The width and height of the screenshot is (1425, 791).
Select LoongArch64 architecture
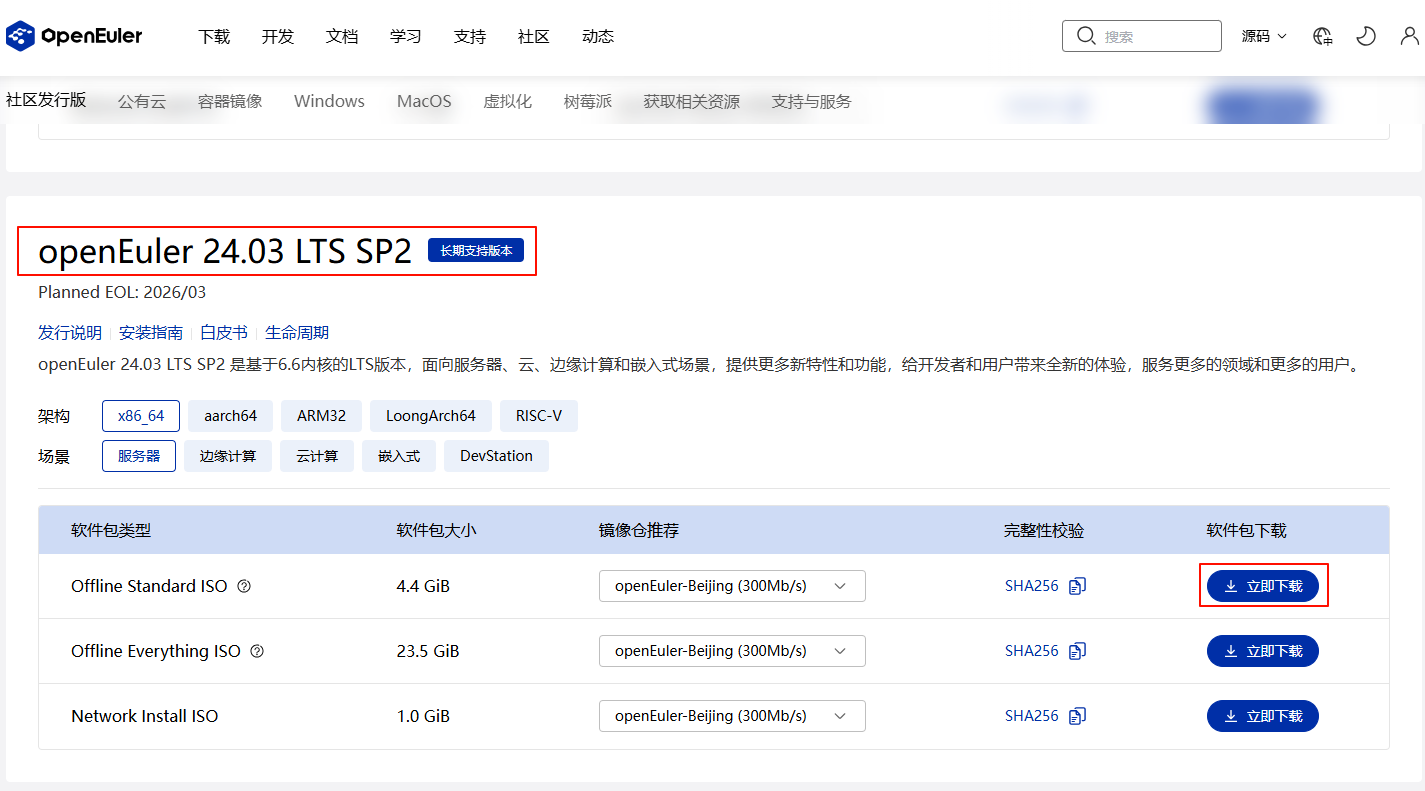tap(431, 416)
